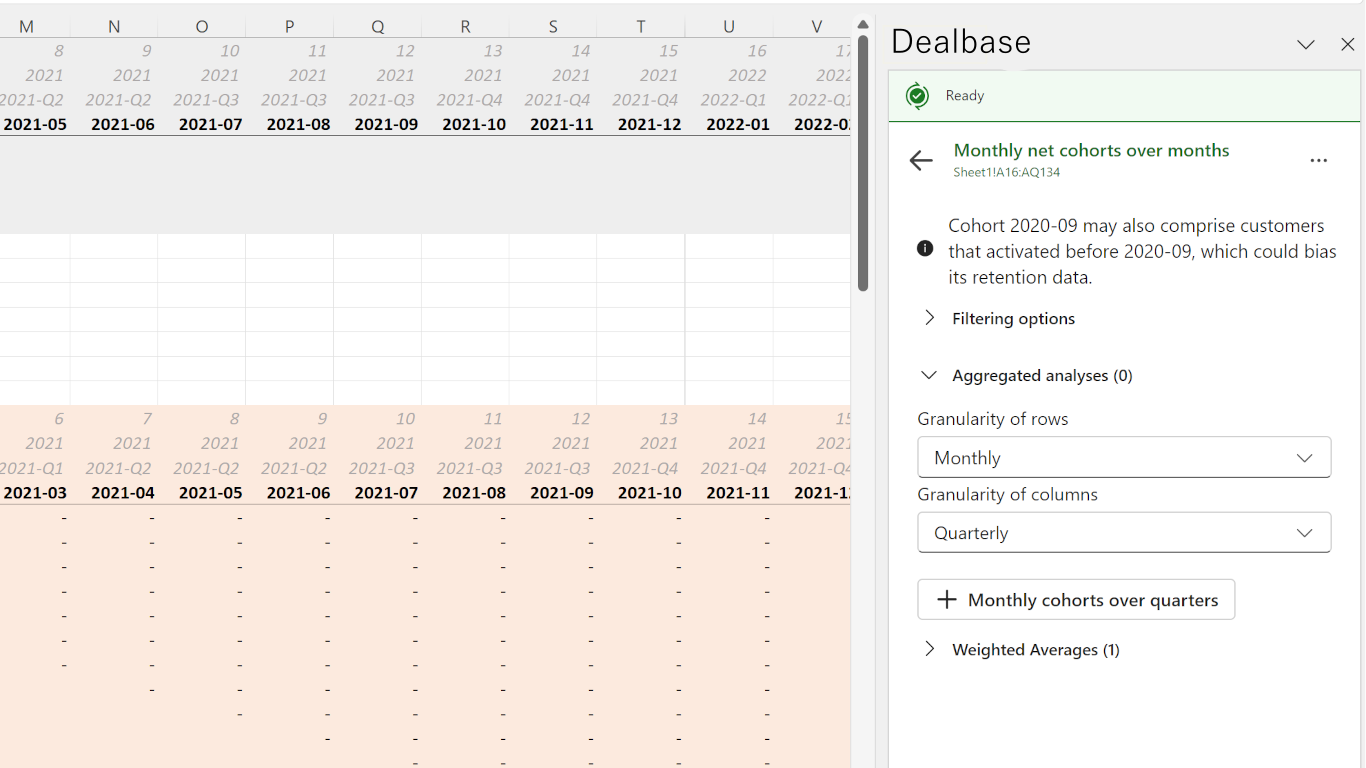Collapse the Aggregated analyses section
This screenshot has height=768, width=1366.
point(930,375)
